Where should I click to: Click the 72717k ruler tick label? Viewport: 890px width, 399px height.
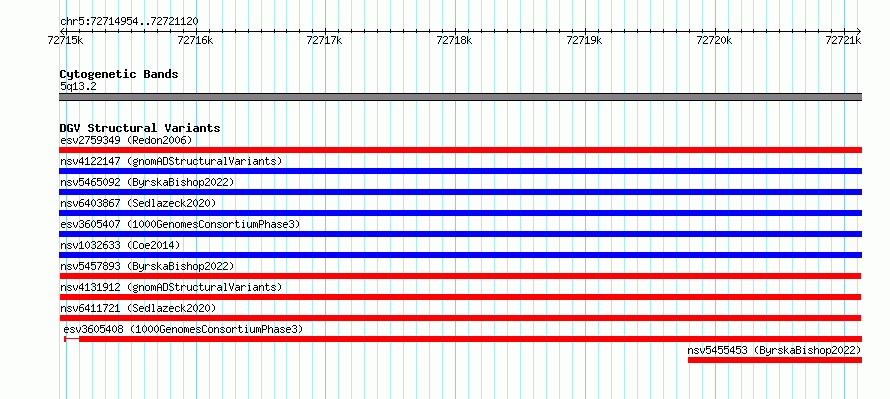coord(324,40)
